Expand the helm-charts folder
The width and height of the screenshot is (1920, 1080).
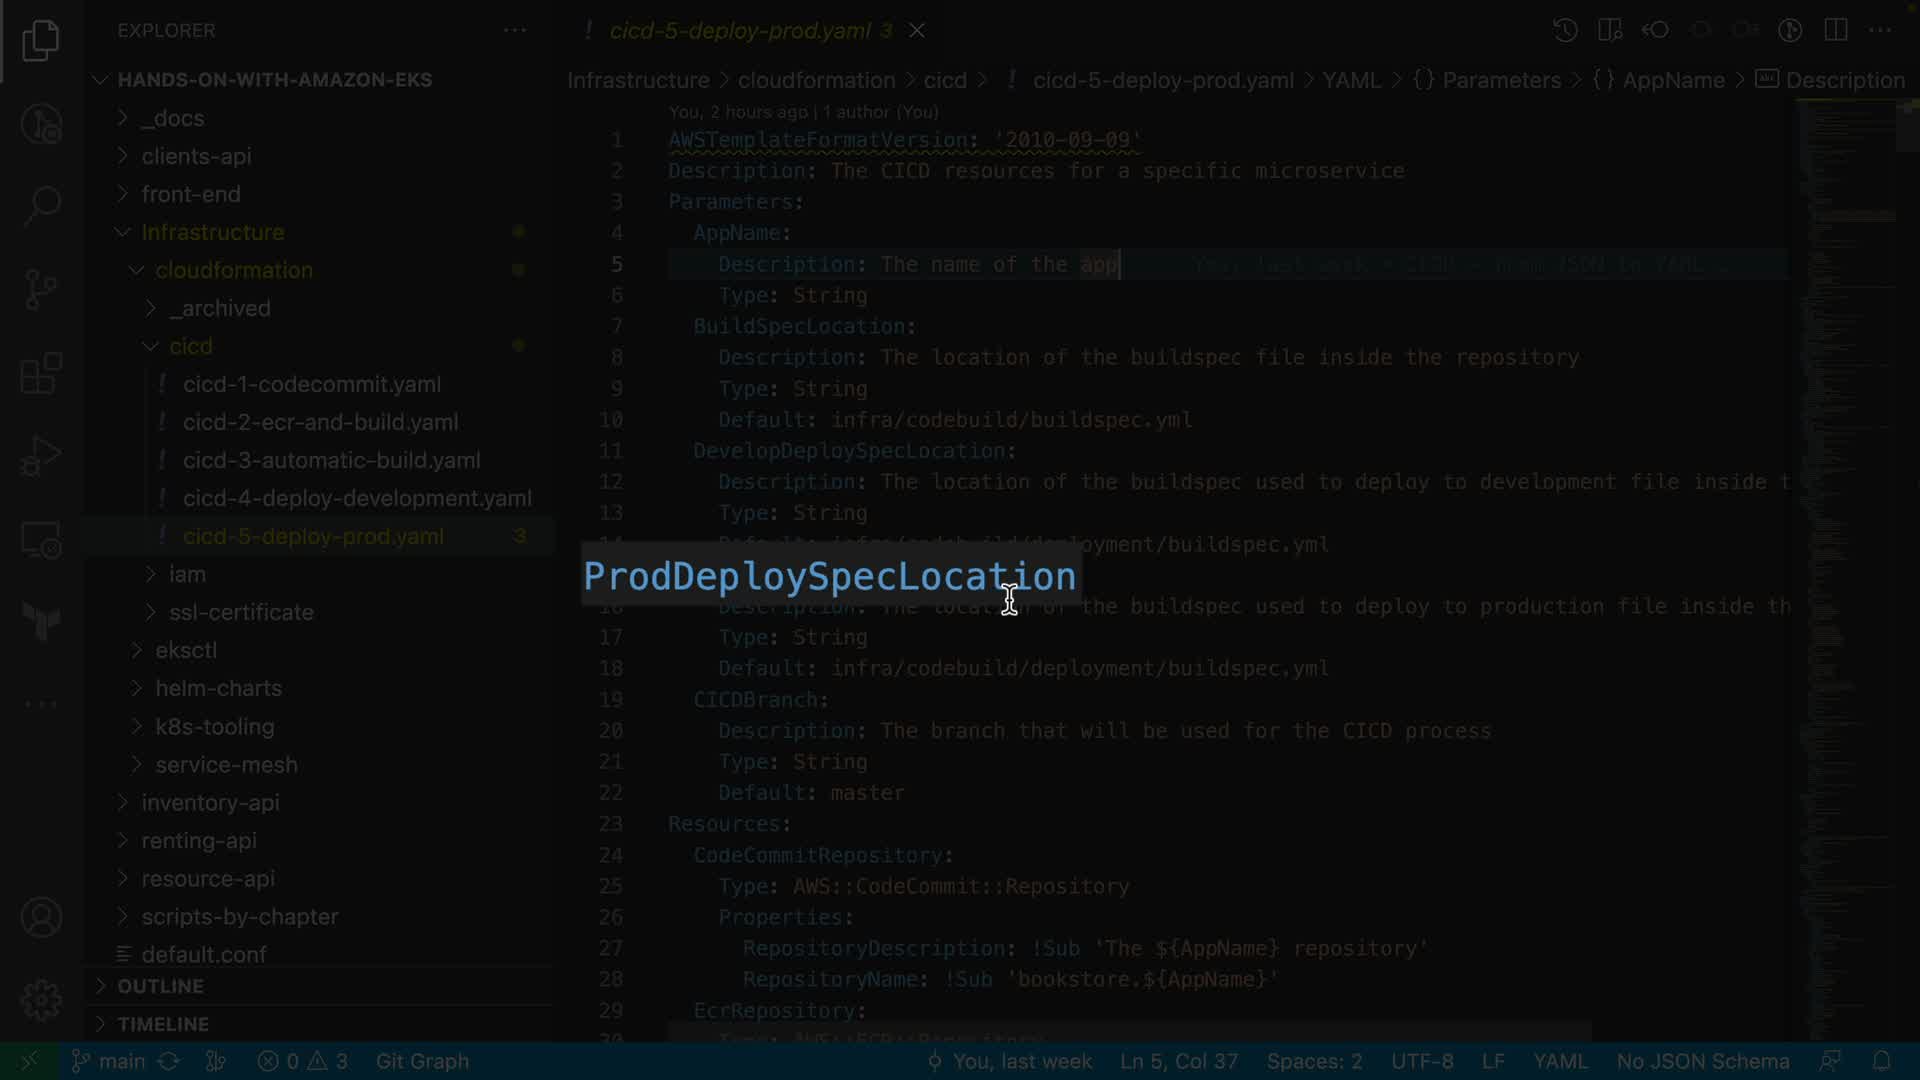click(x=218, y=688)
